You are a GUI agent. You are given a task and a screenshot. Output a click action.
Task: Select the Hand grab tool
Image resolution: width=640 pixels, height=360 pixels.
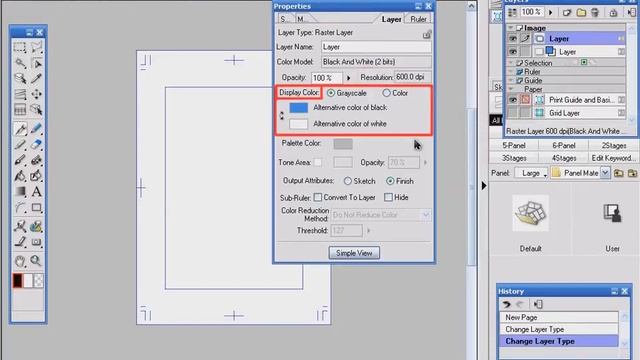pyautogui.click(x=20, y=260)
